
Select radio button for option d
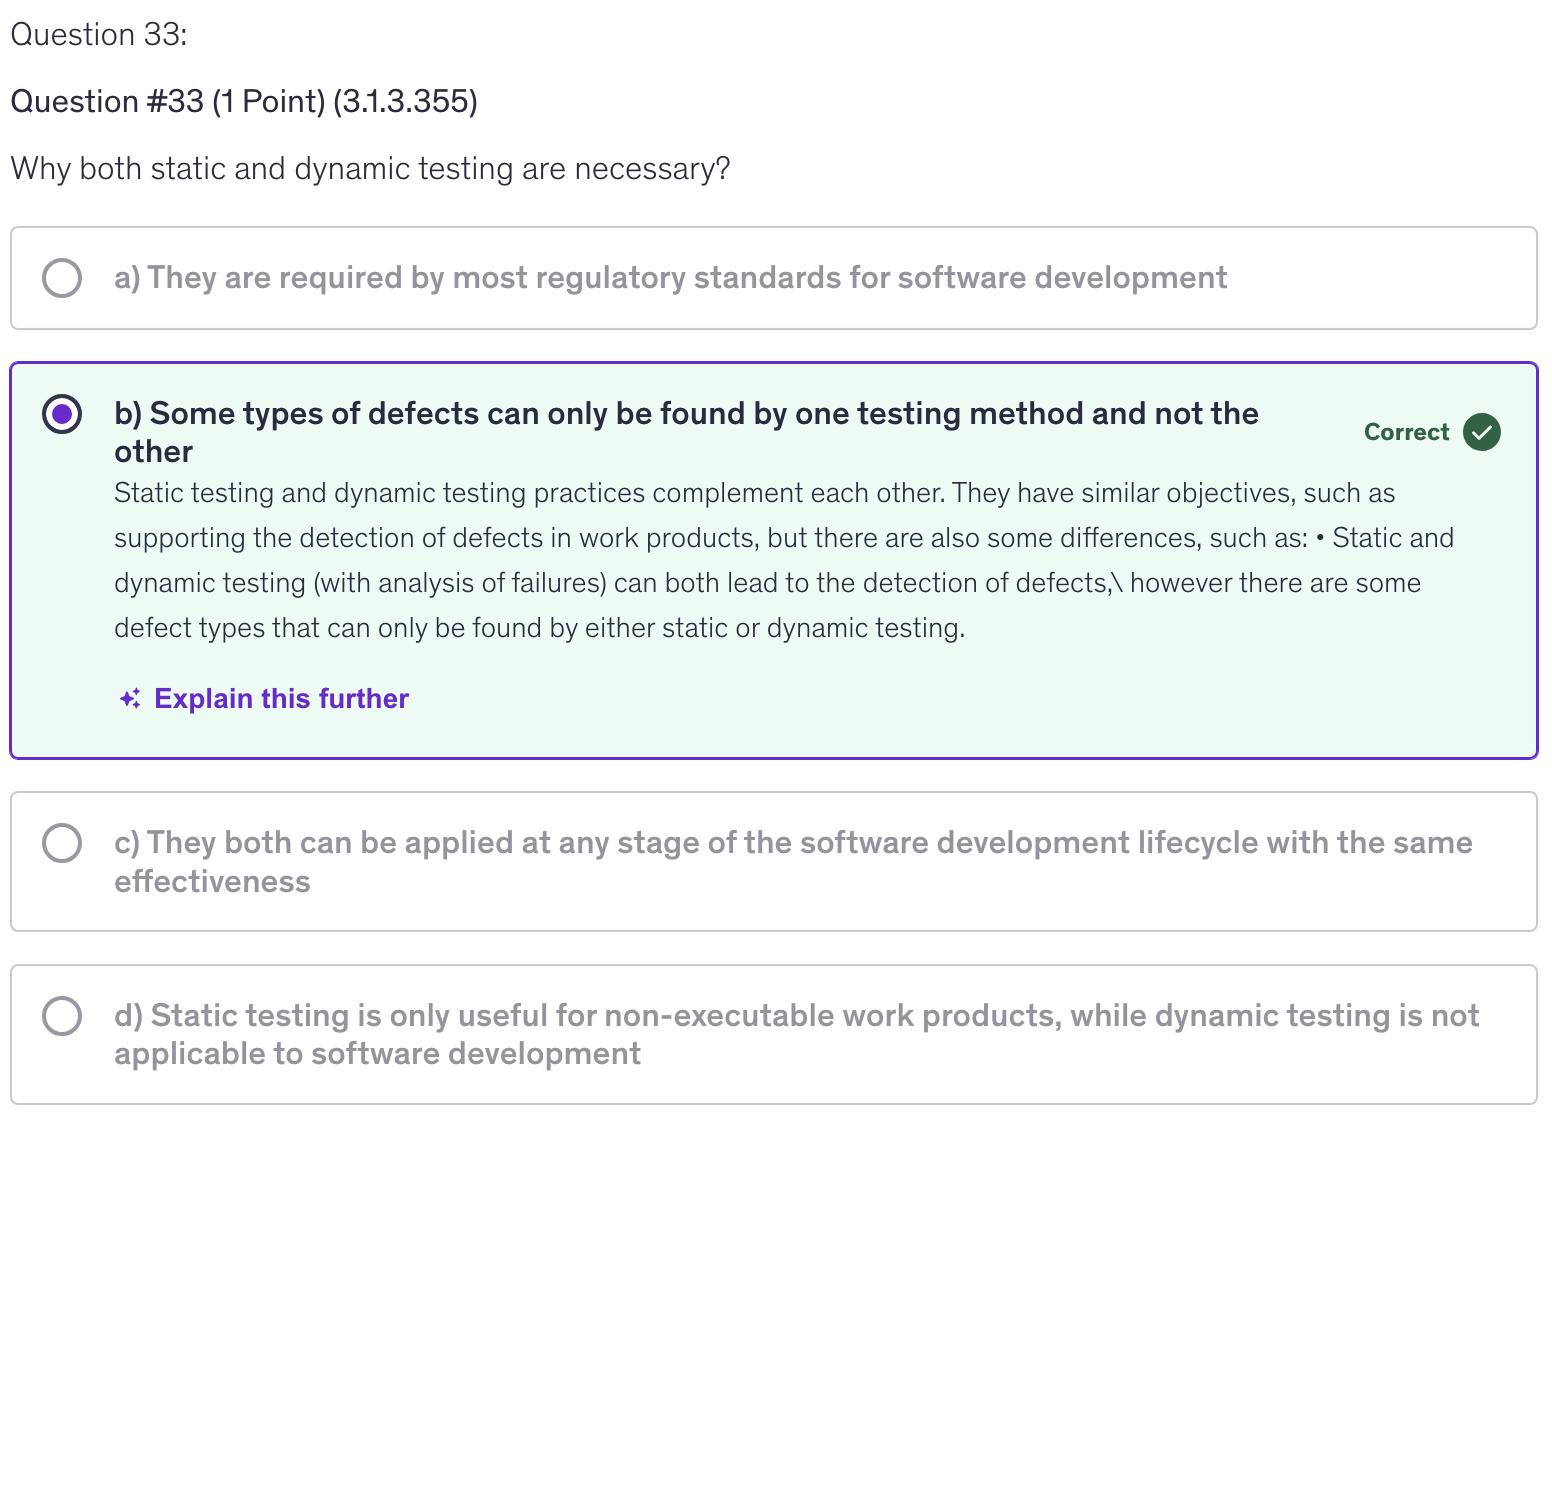point(62,1016)
